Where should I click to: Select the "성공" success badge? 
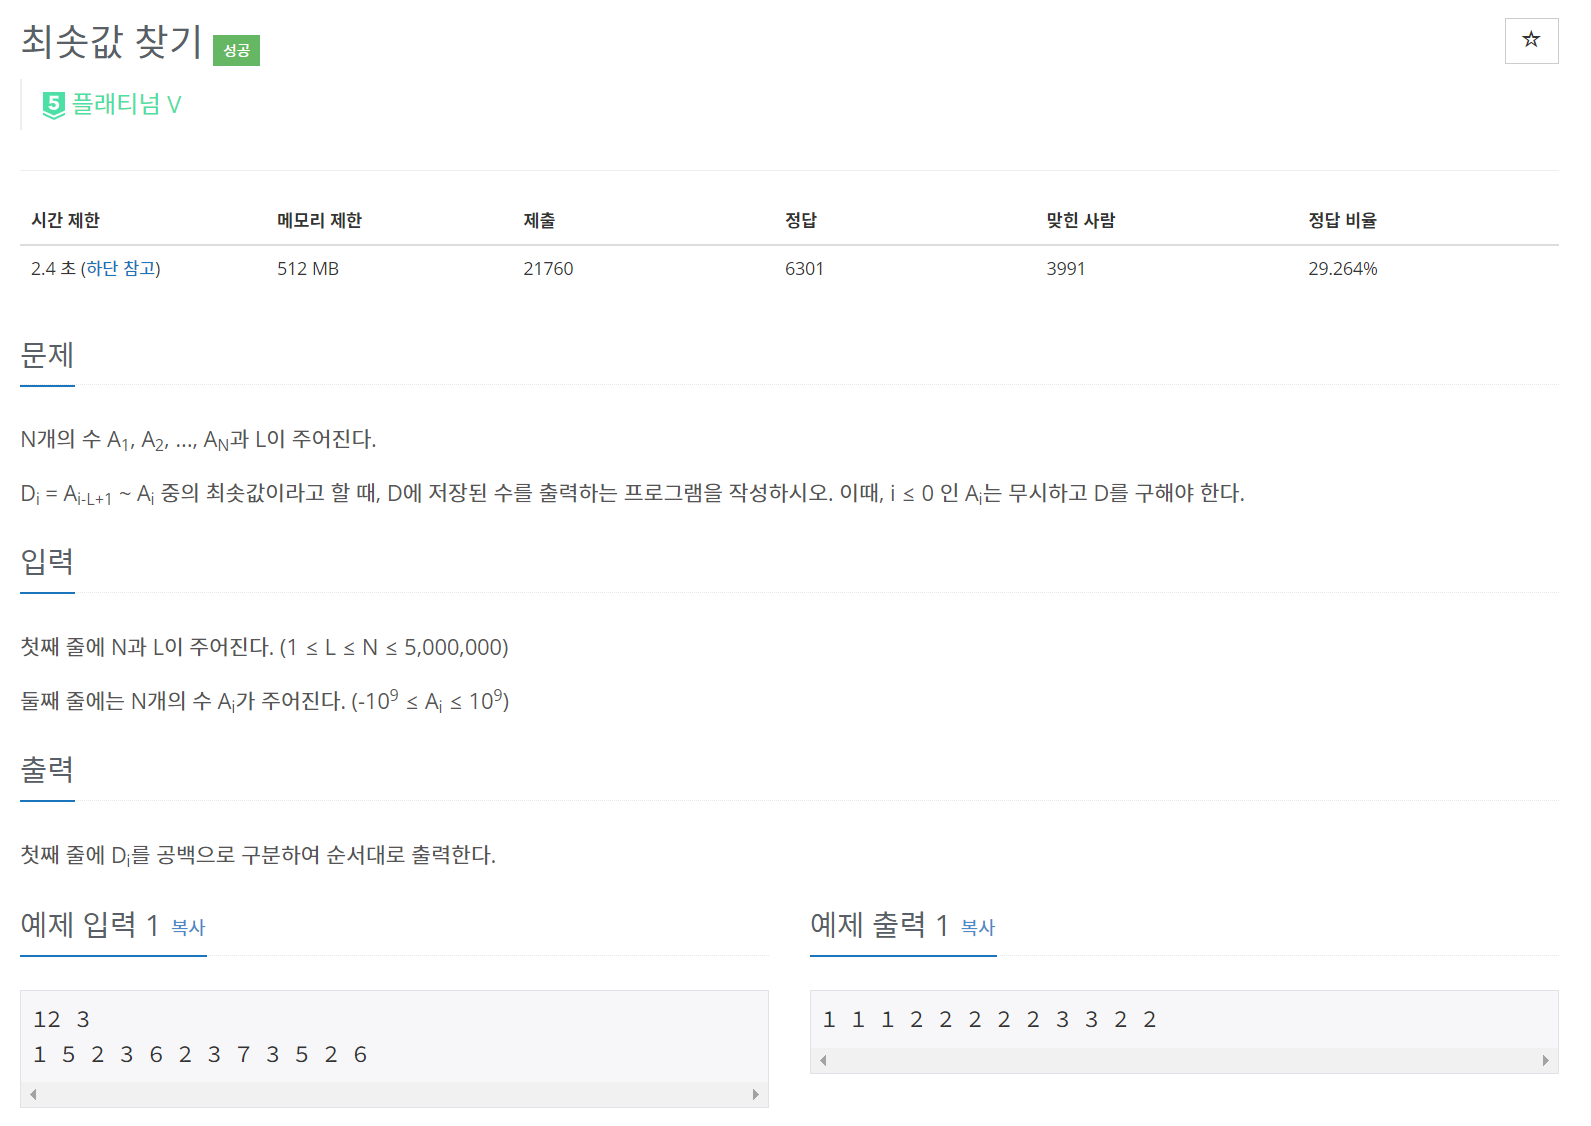(236, 49)
